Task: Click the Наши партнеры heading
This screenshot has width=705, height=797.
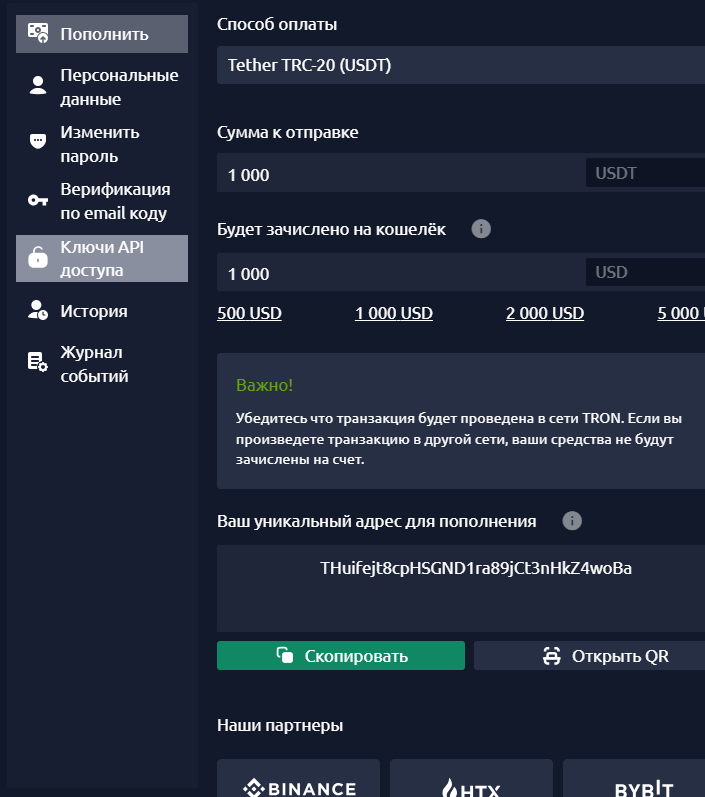Action: [x=280, y=725]
